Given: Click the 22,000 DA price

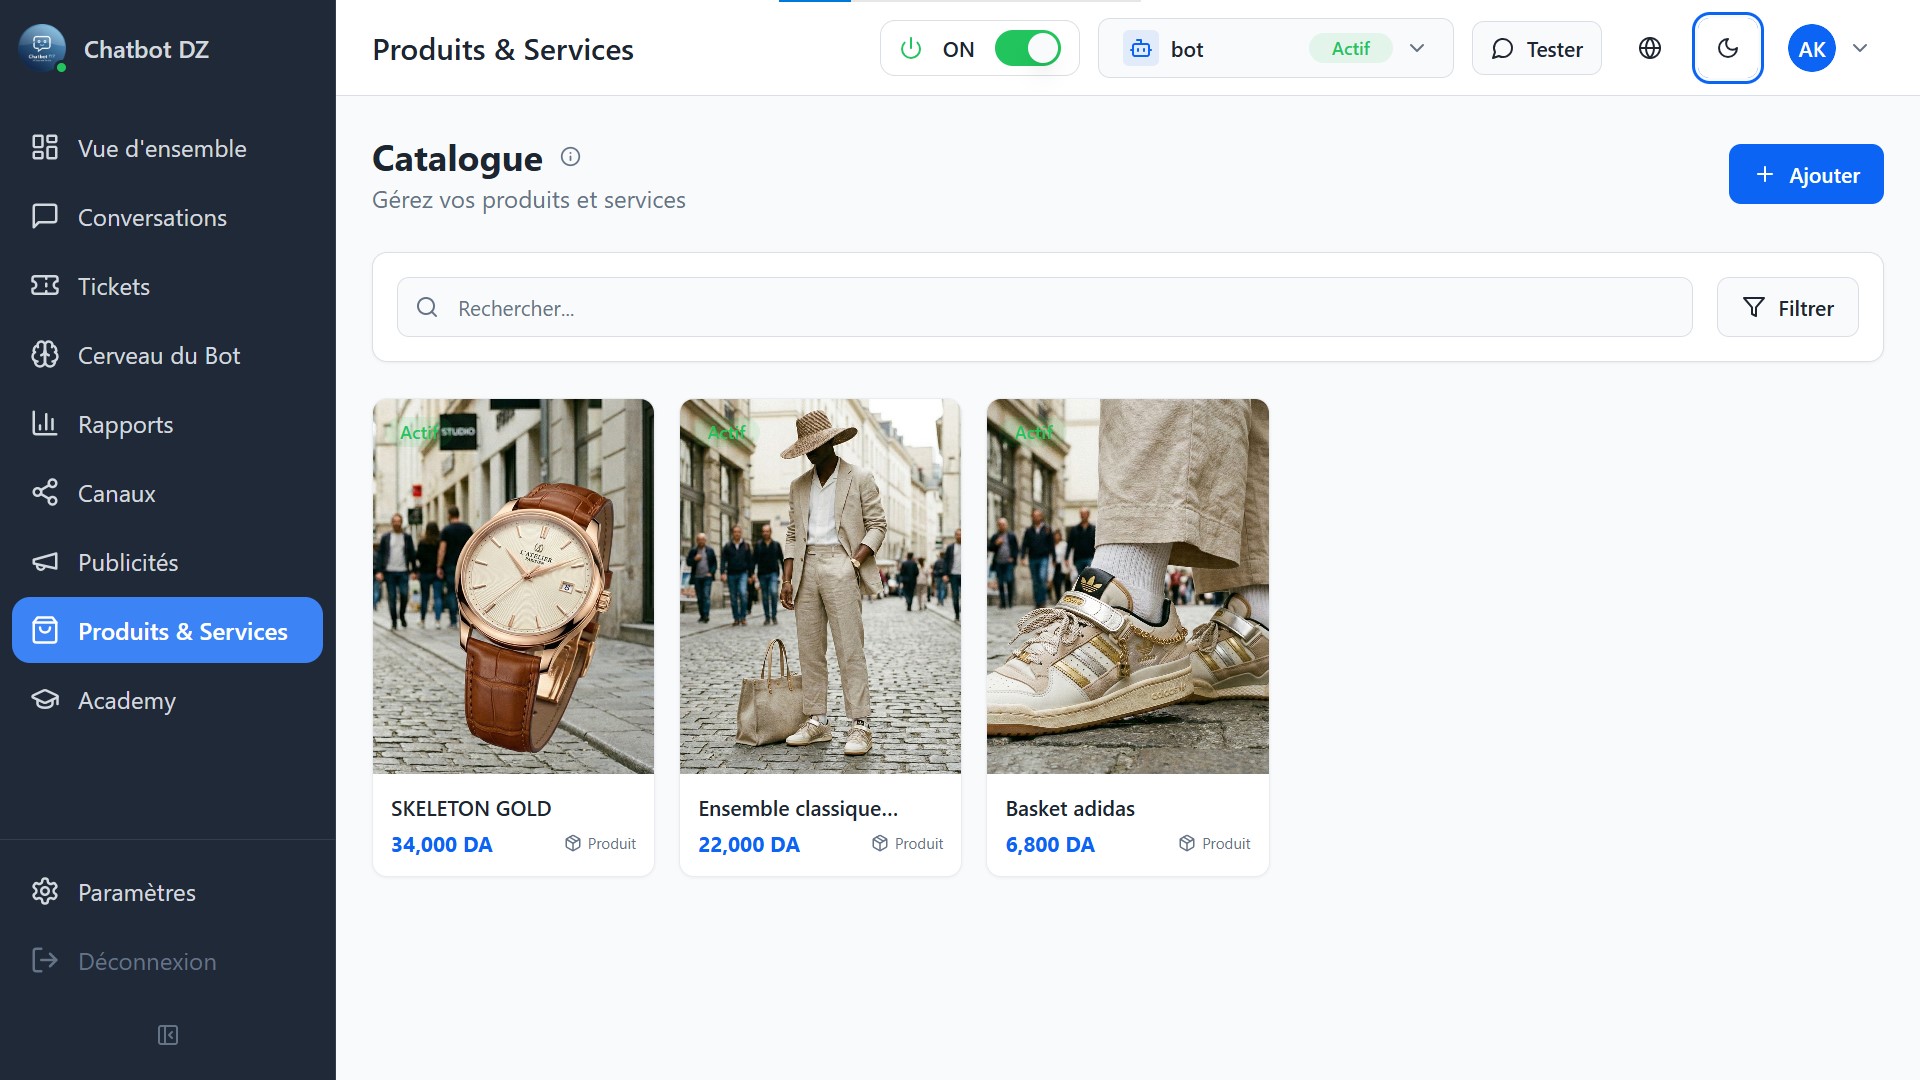Looking at the screenshot, I should [x=749, y=844].
